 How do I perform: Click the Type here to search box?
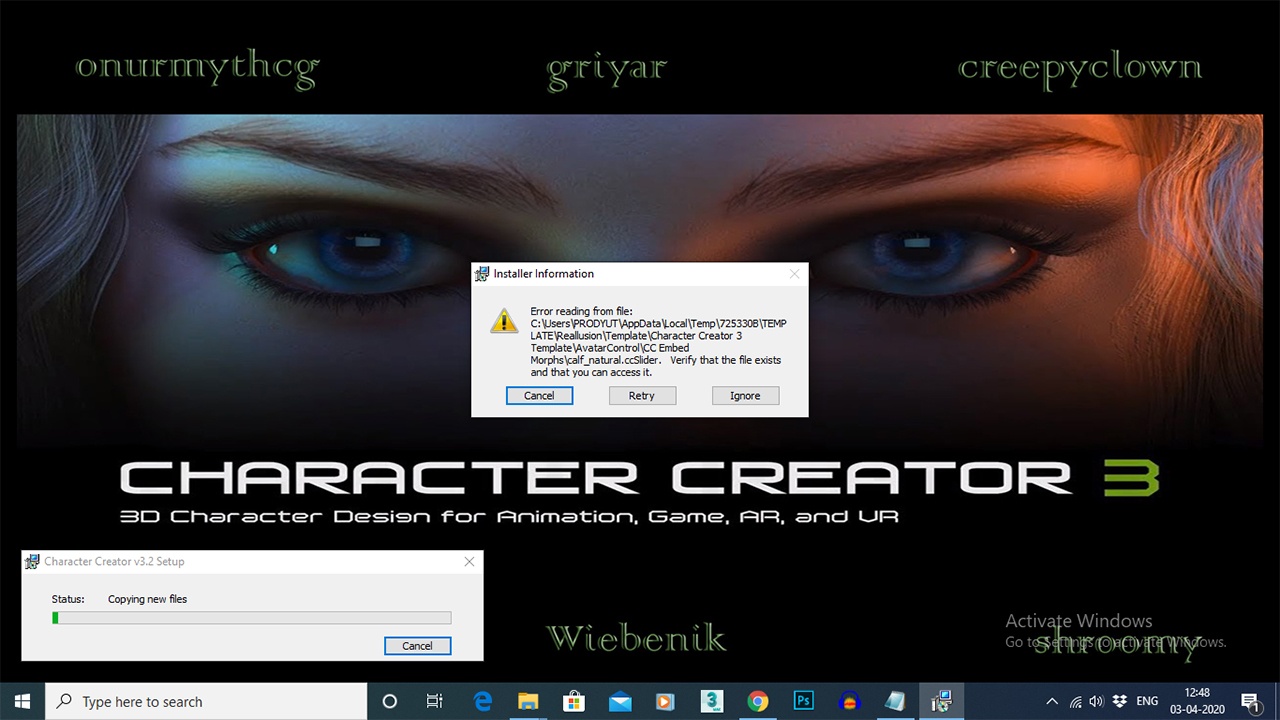click(x=207, y=701)
